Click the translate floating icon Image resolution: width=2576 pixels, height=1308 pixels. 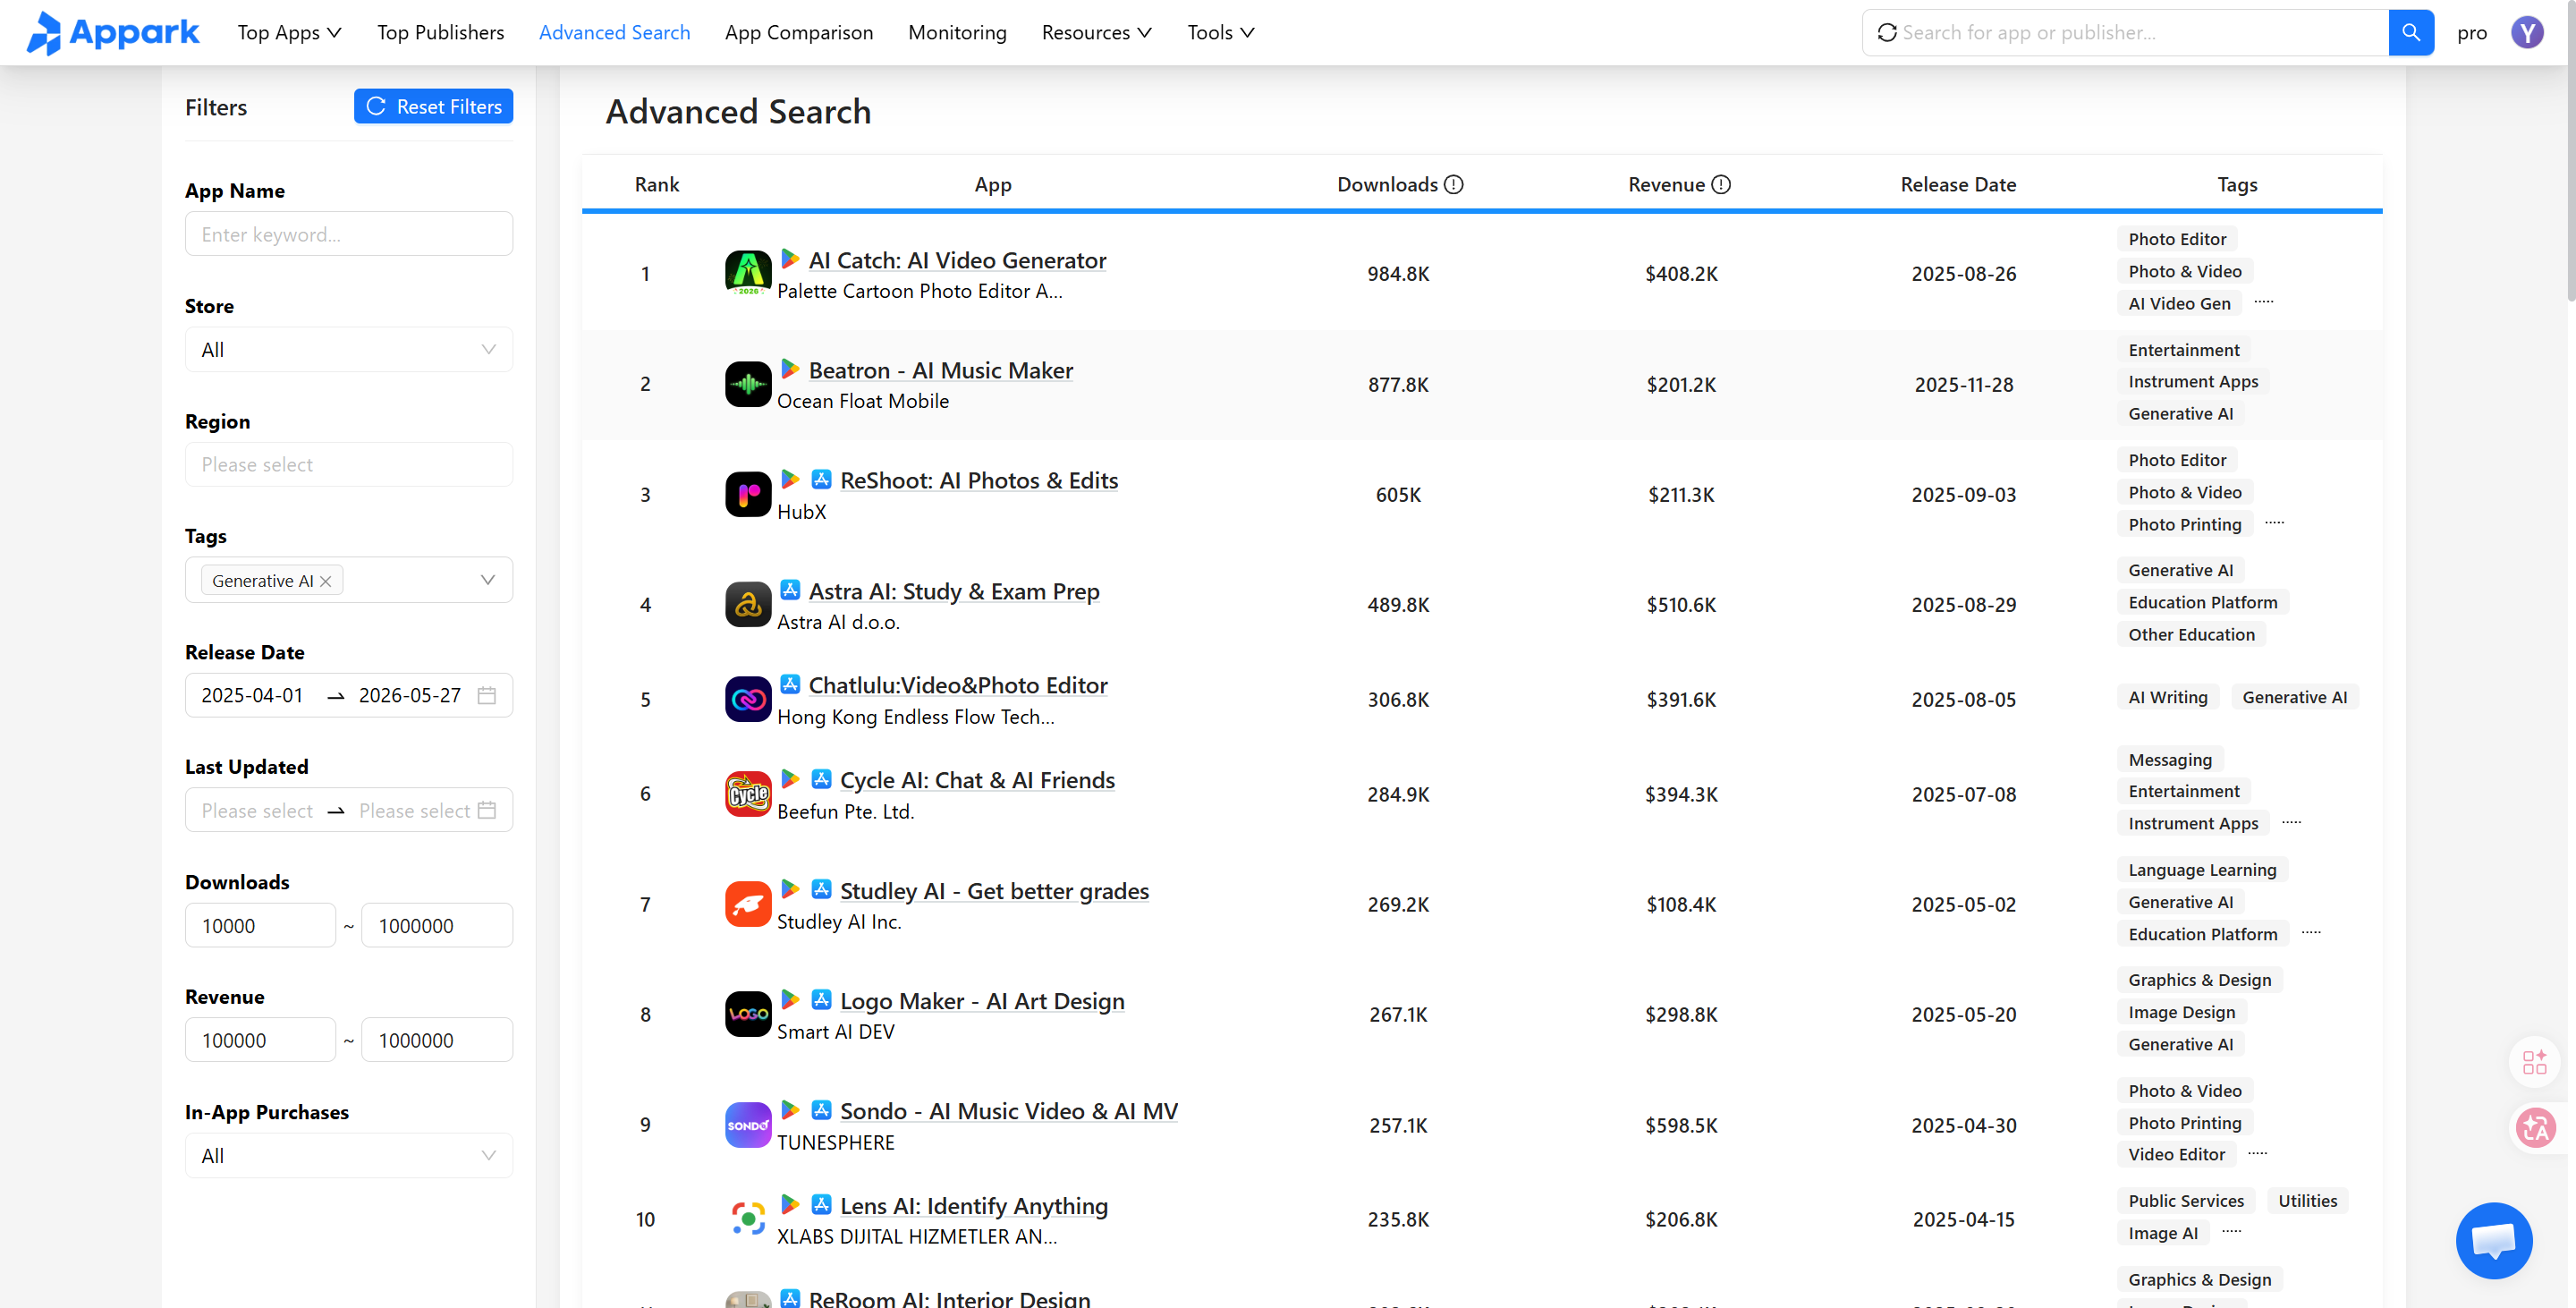coord(2535,1128)
